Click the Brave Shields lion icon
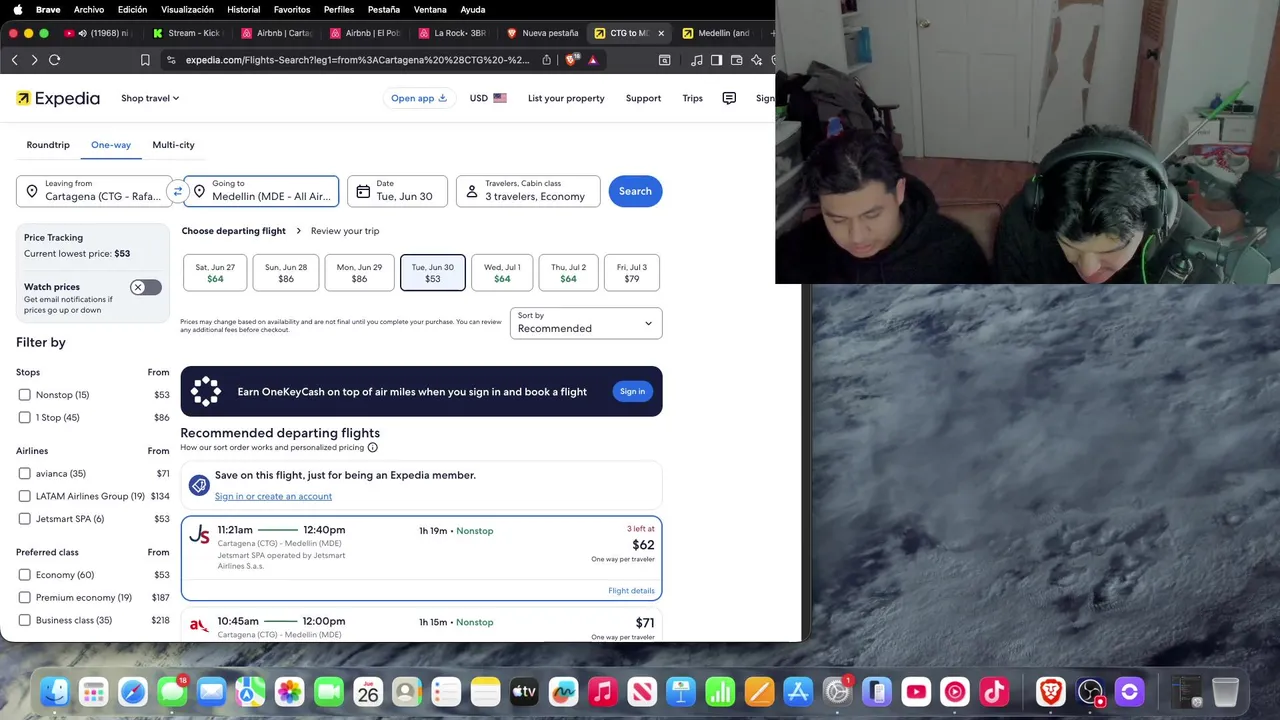Image resolution: width=1280 pixels, height=720 pixels. pos(571,60)
